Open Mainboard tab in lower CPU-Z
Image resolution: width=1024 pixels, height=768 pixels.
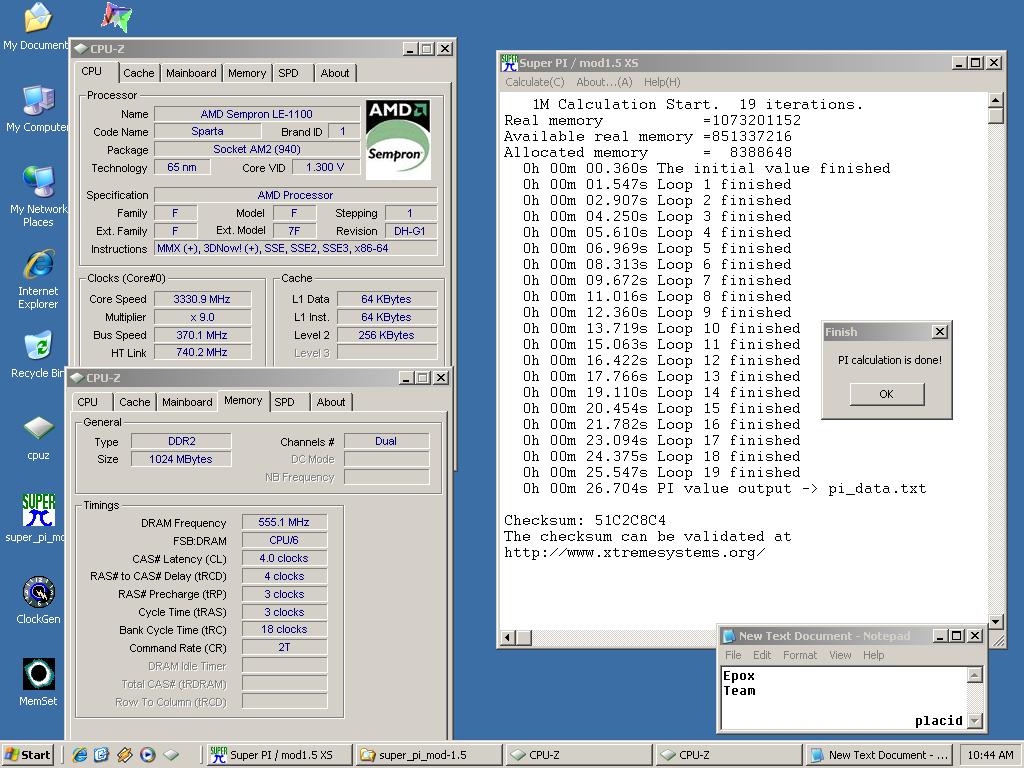[x=187, y=402]
